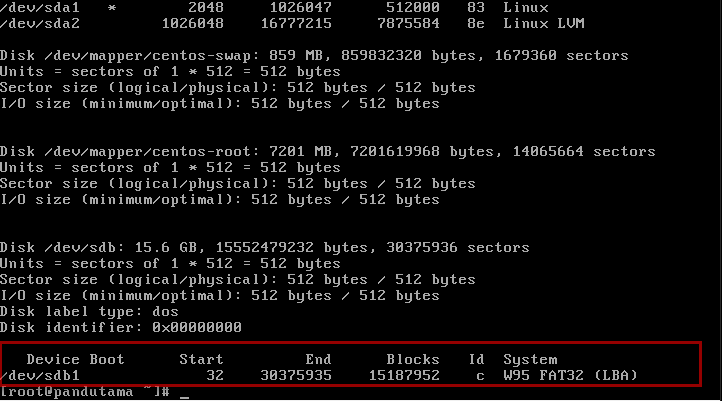
Task: Click the /dev/sda1 partition name
Action: pyautogui.click(x=37, y=7)
